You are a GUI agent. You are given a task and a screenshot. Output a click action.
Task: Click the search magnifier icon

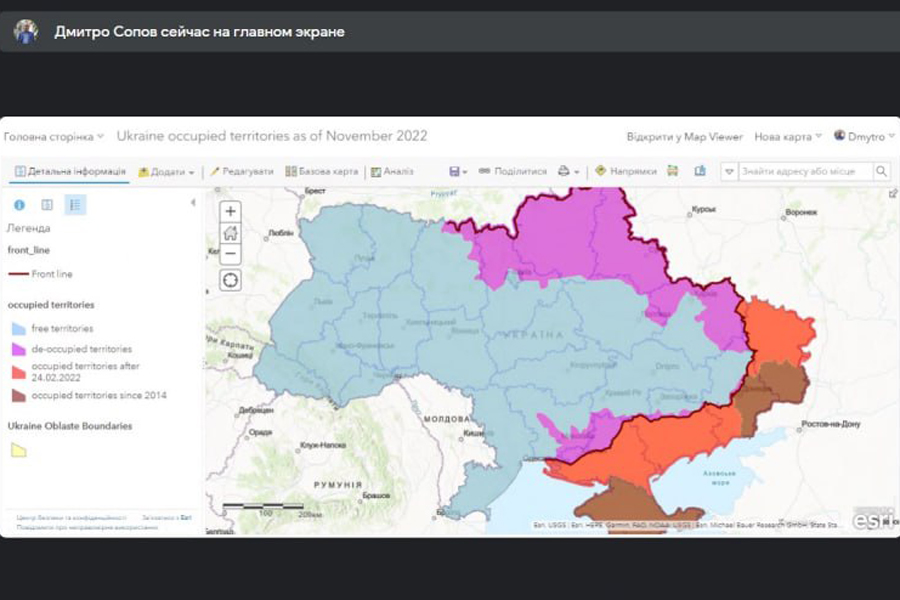coord(881,172)
